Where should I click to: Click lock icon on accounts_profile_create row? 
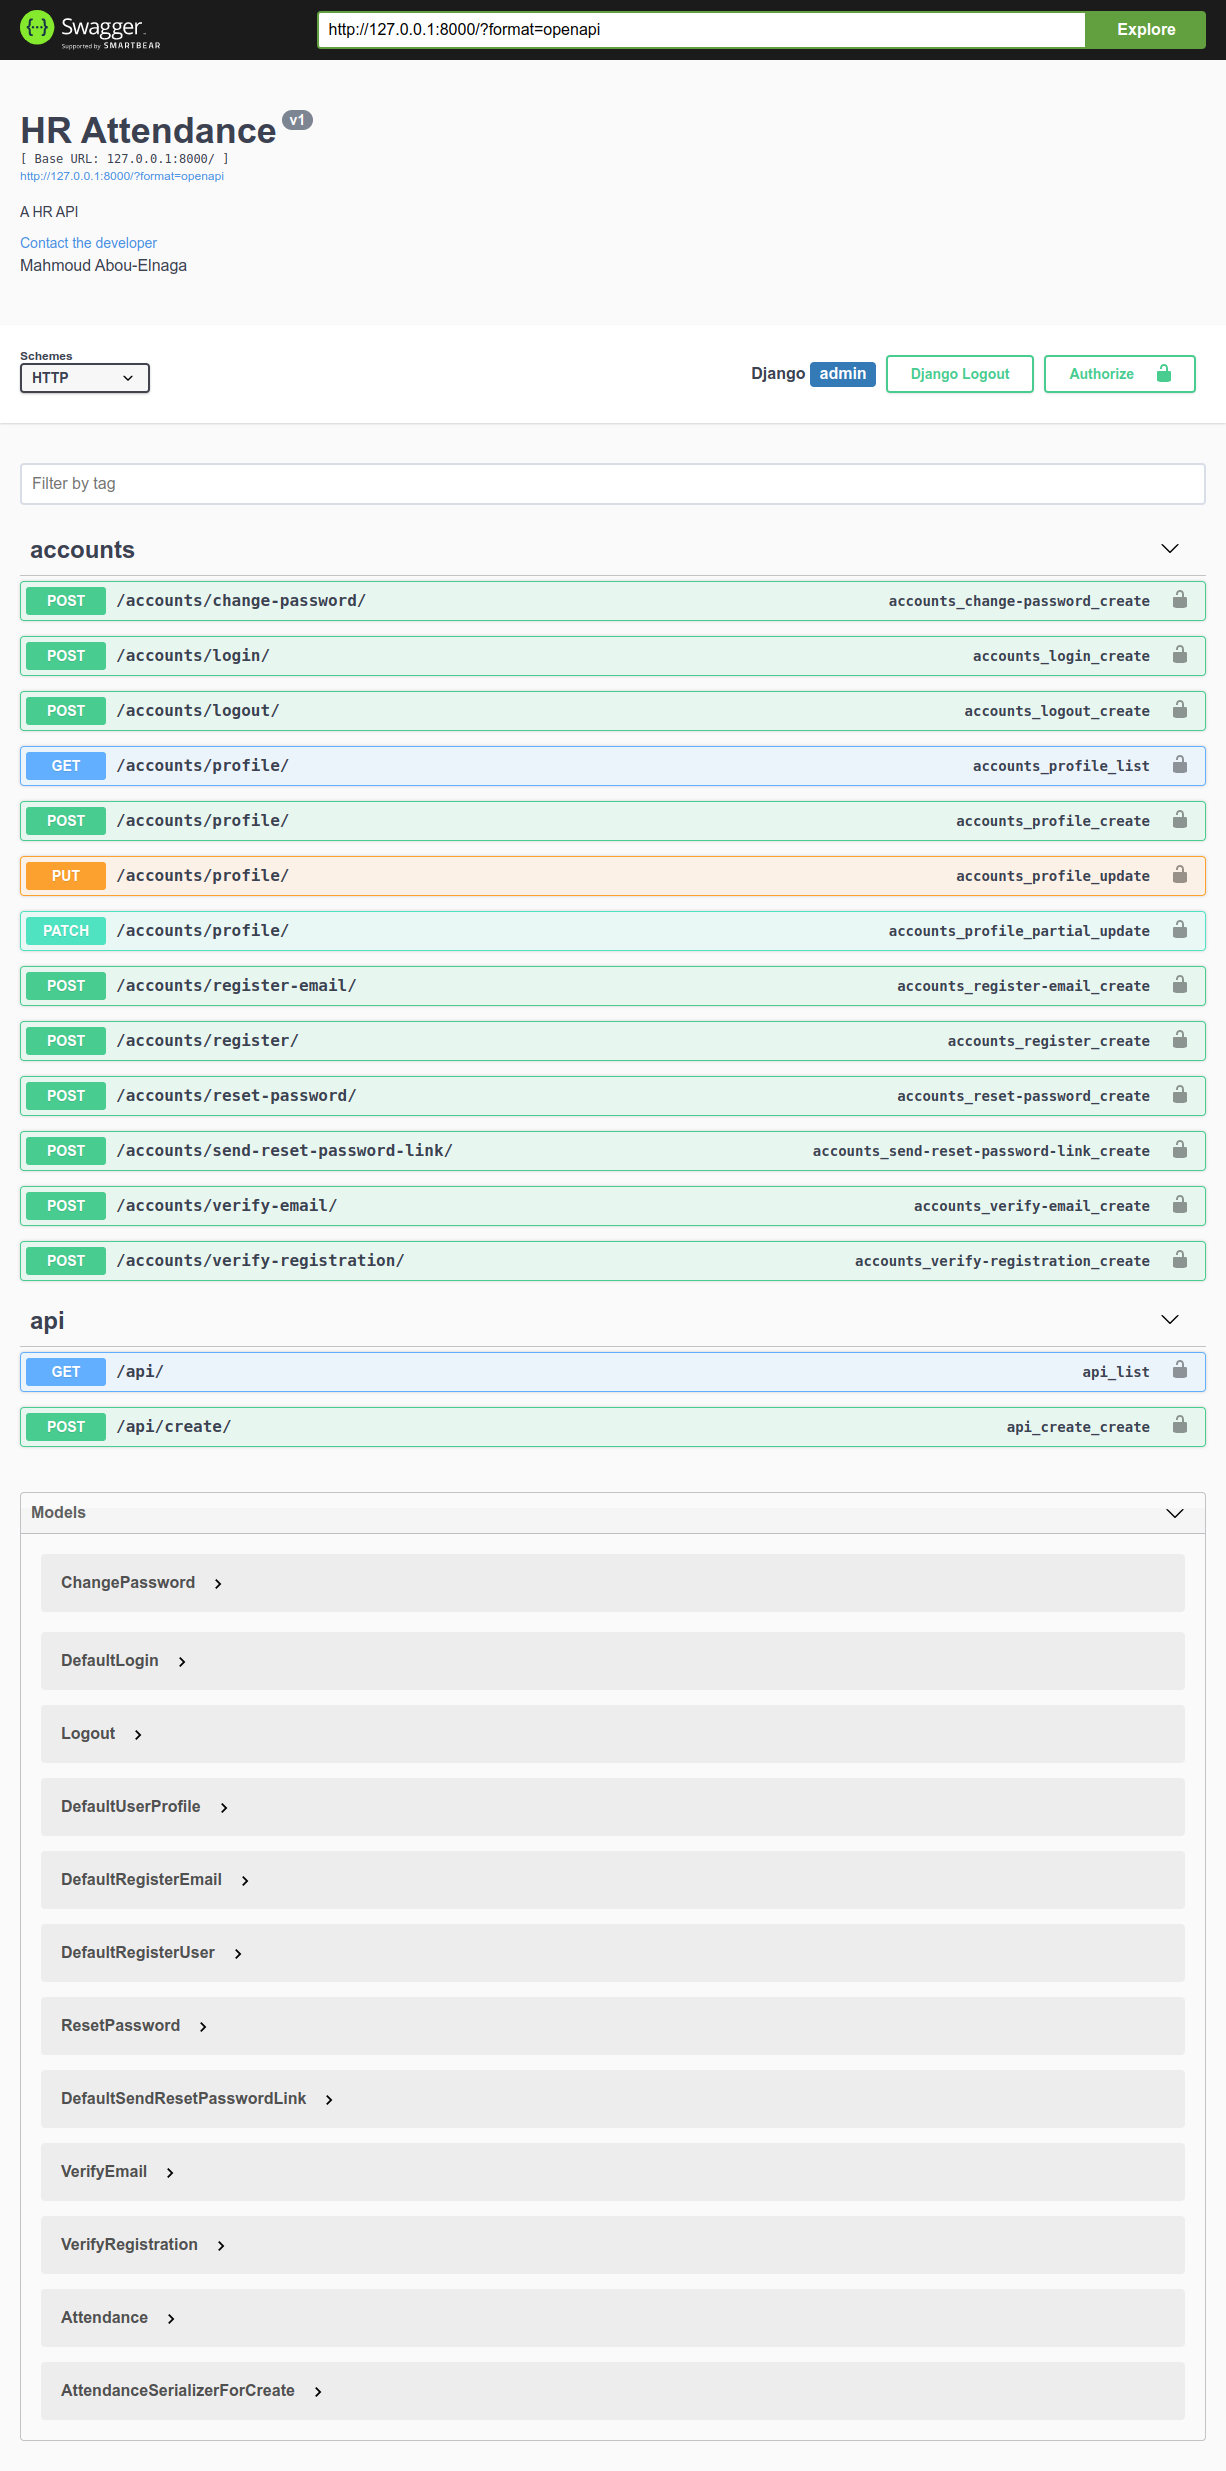[1180, 820]
